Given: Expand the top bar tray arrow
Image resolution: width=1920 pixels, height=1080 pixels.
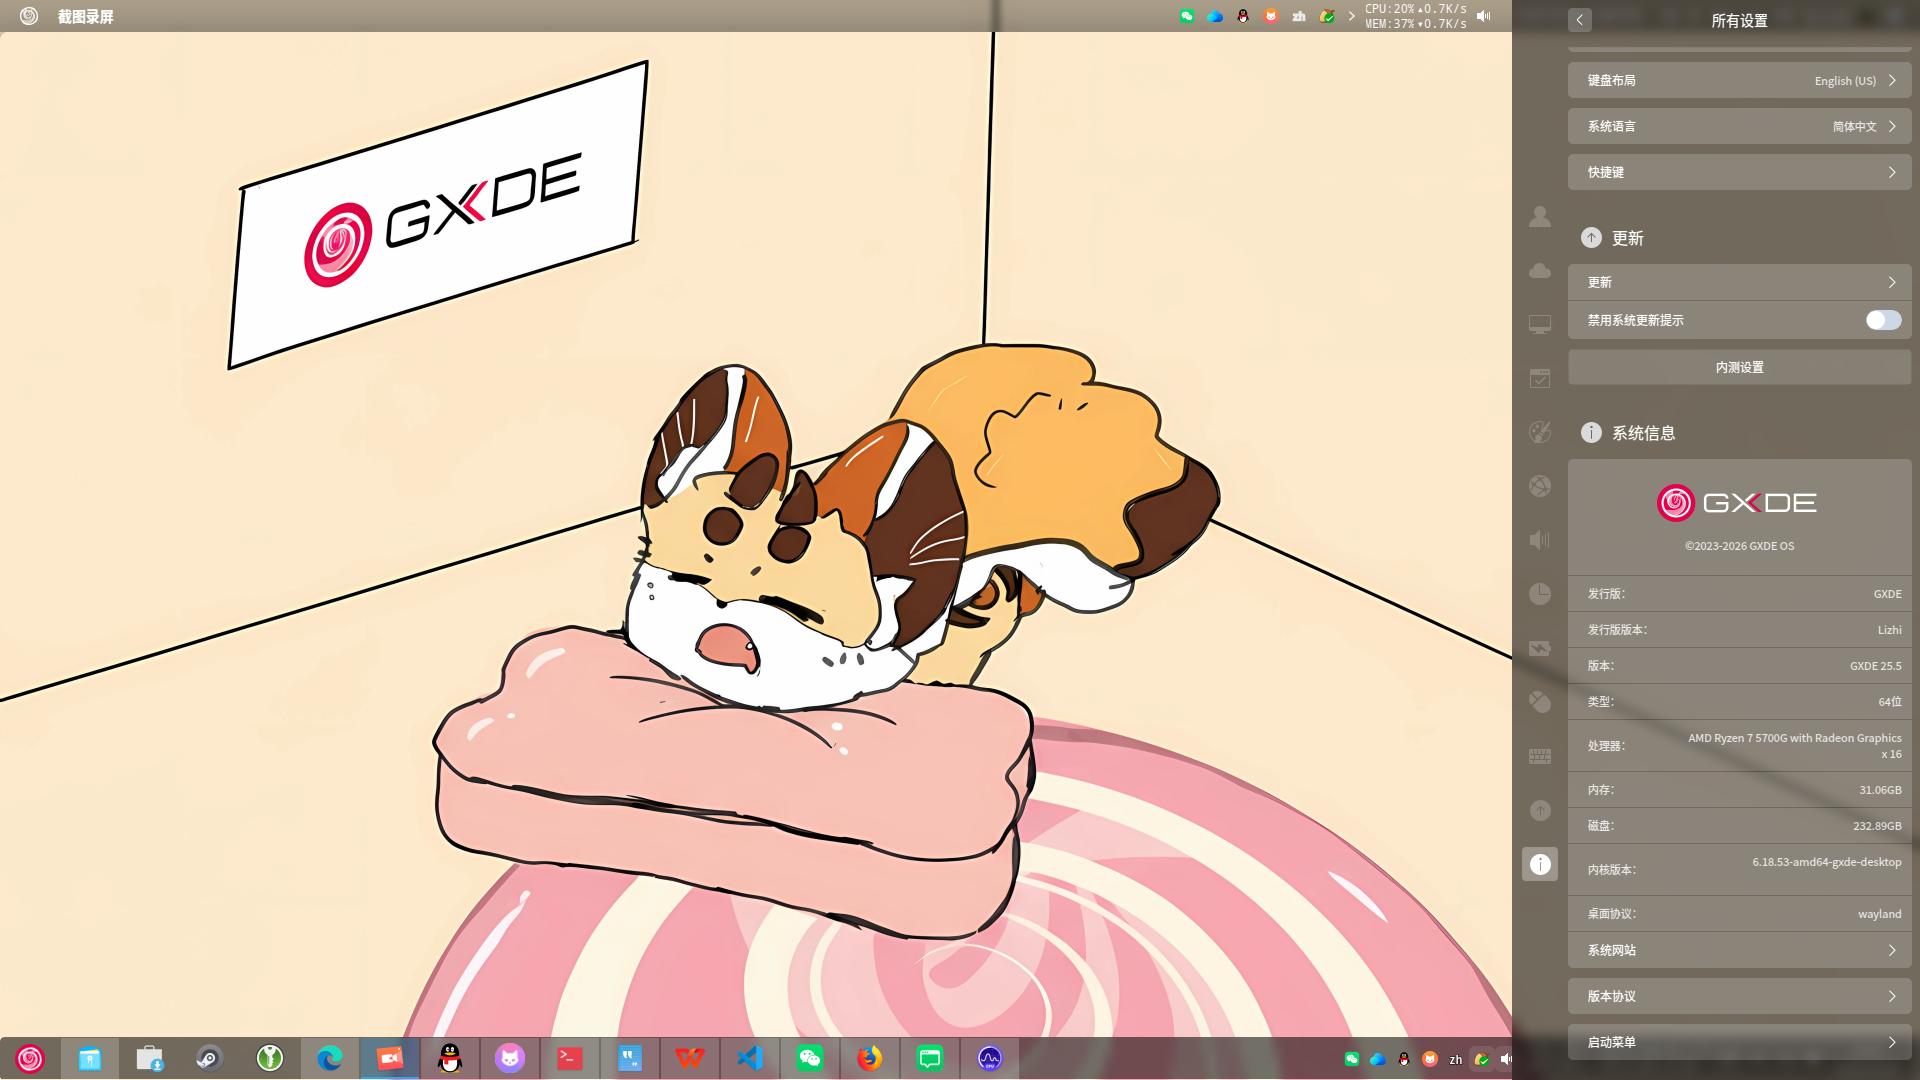Looking at the screenshot, I should [x=1352, y=16].
